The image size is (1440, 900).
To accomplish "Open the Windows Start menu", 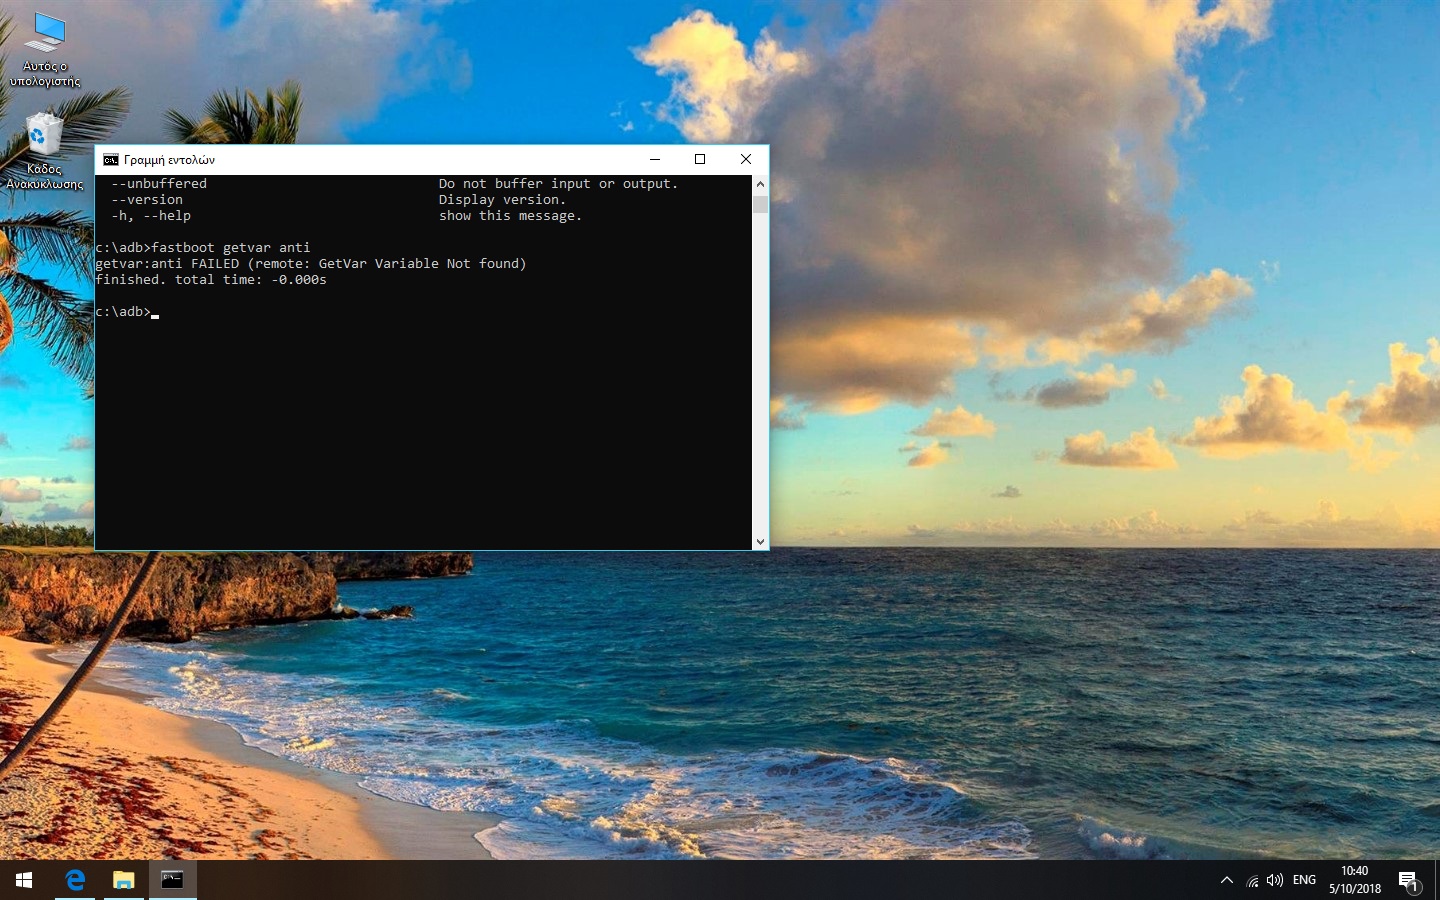I will pos(24,880).
